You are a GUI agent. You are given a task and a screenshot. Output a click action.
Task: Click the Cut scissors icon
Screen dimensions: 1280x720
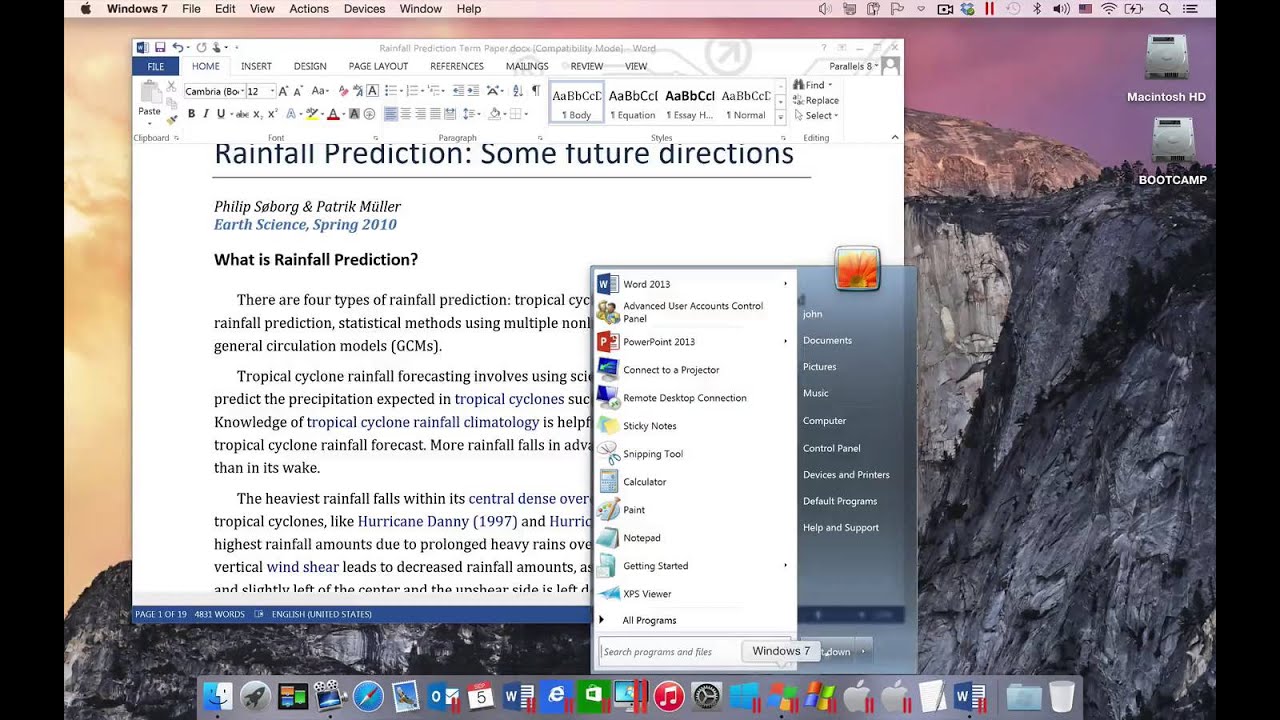tap(171, 87)
